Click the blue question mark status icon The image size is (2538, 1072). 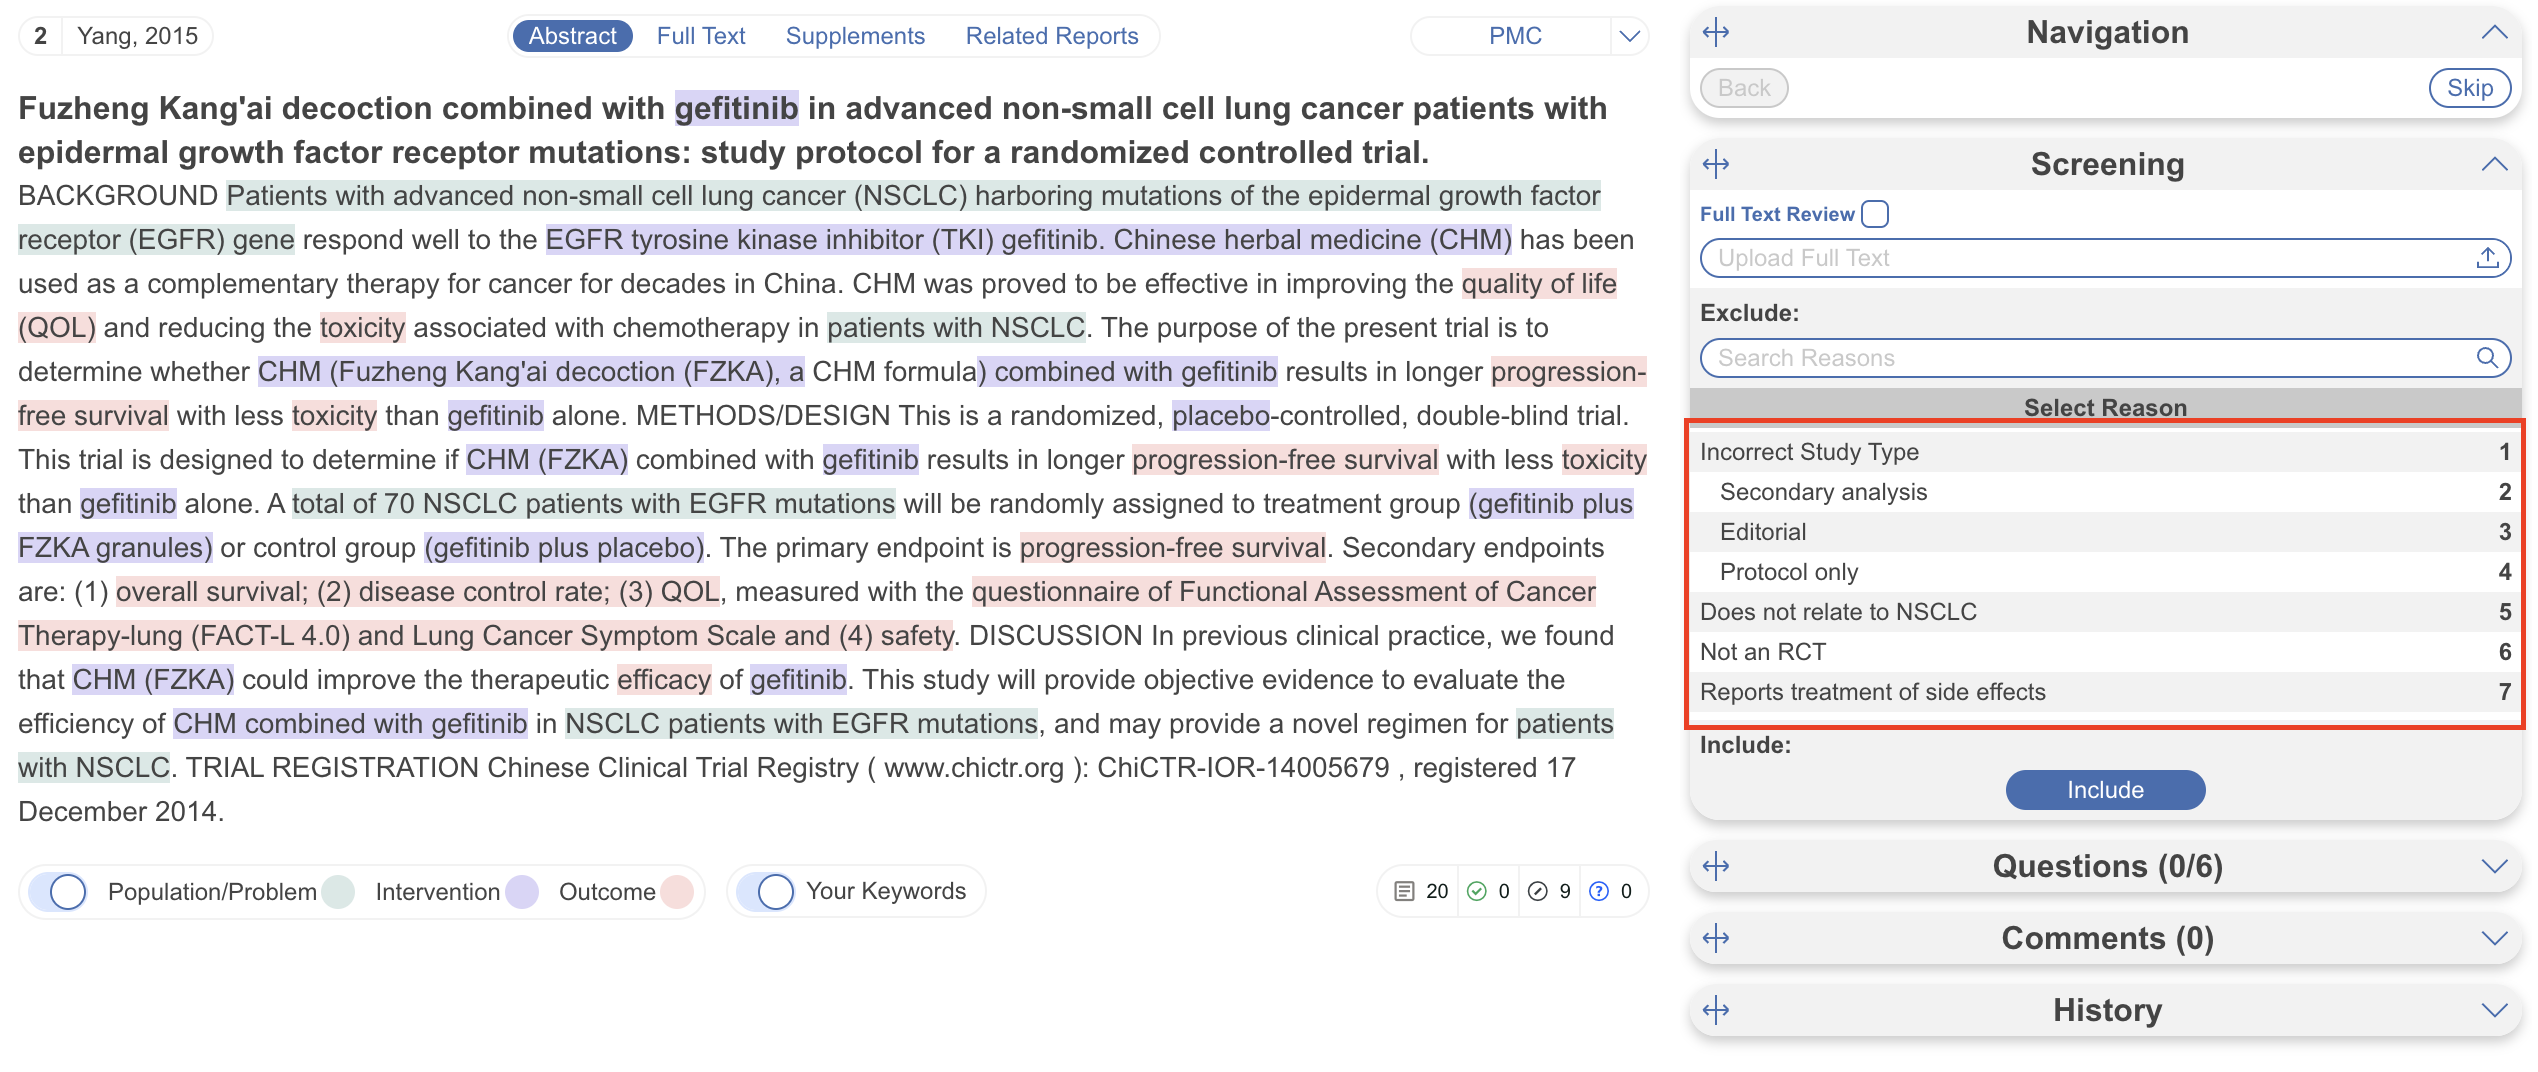click(x=1599, y=891)
